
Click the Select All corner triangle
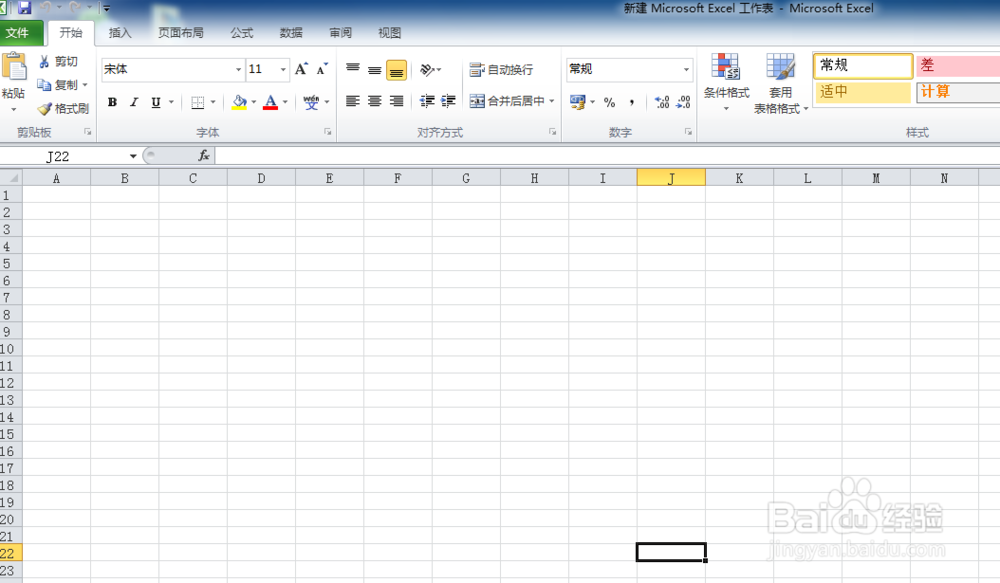click(11, 178)
